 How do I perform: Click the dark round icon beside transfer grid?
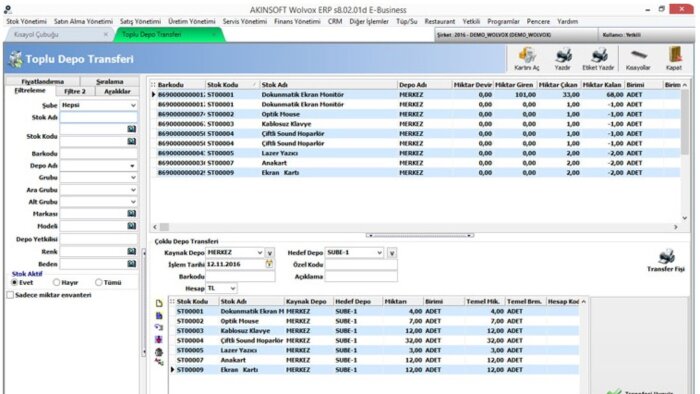pos(159,352)
